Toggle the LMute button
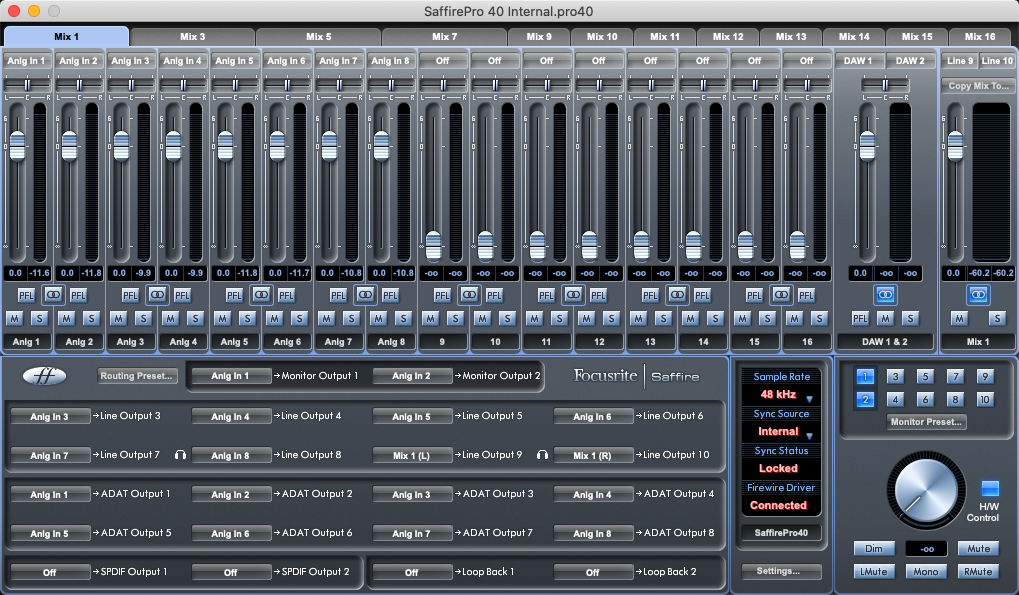 pyautogui.click(x=873, y=572)
